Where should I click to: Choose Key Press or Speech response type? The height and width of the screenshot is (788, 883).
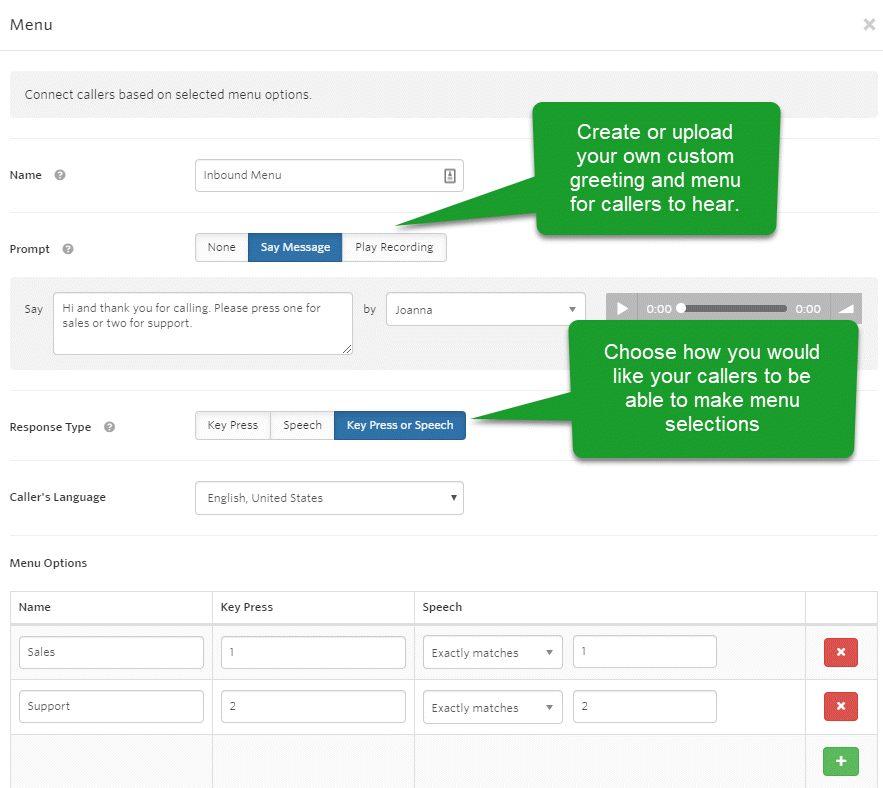click(x=400, y=425)
